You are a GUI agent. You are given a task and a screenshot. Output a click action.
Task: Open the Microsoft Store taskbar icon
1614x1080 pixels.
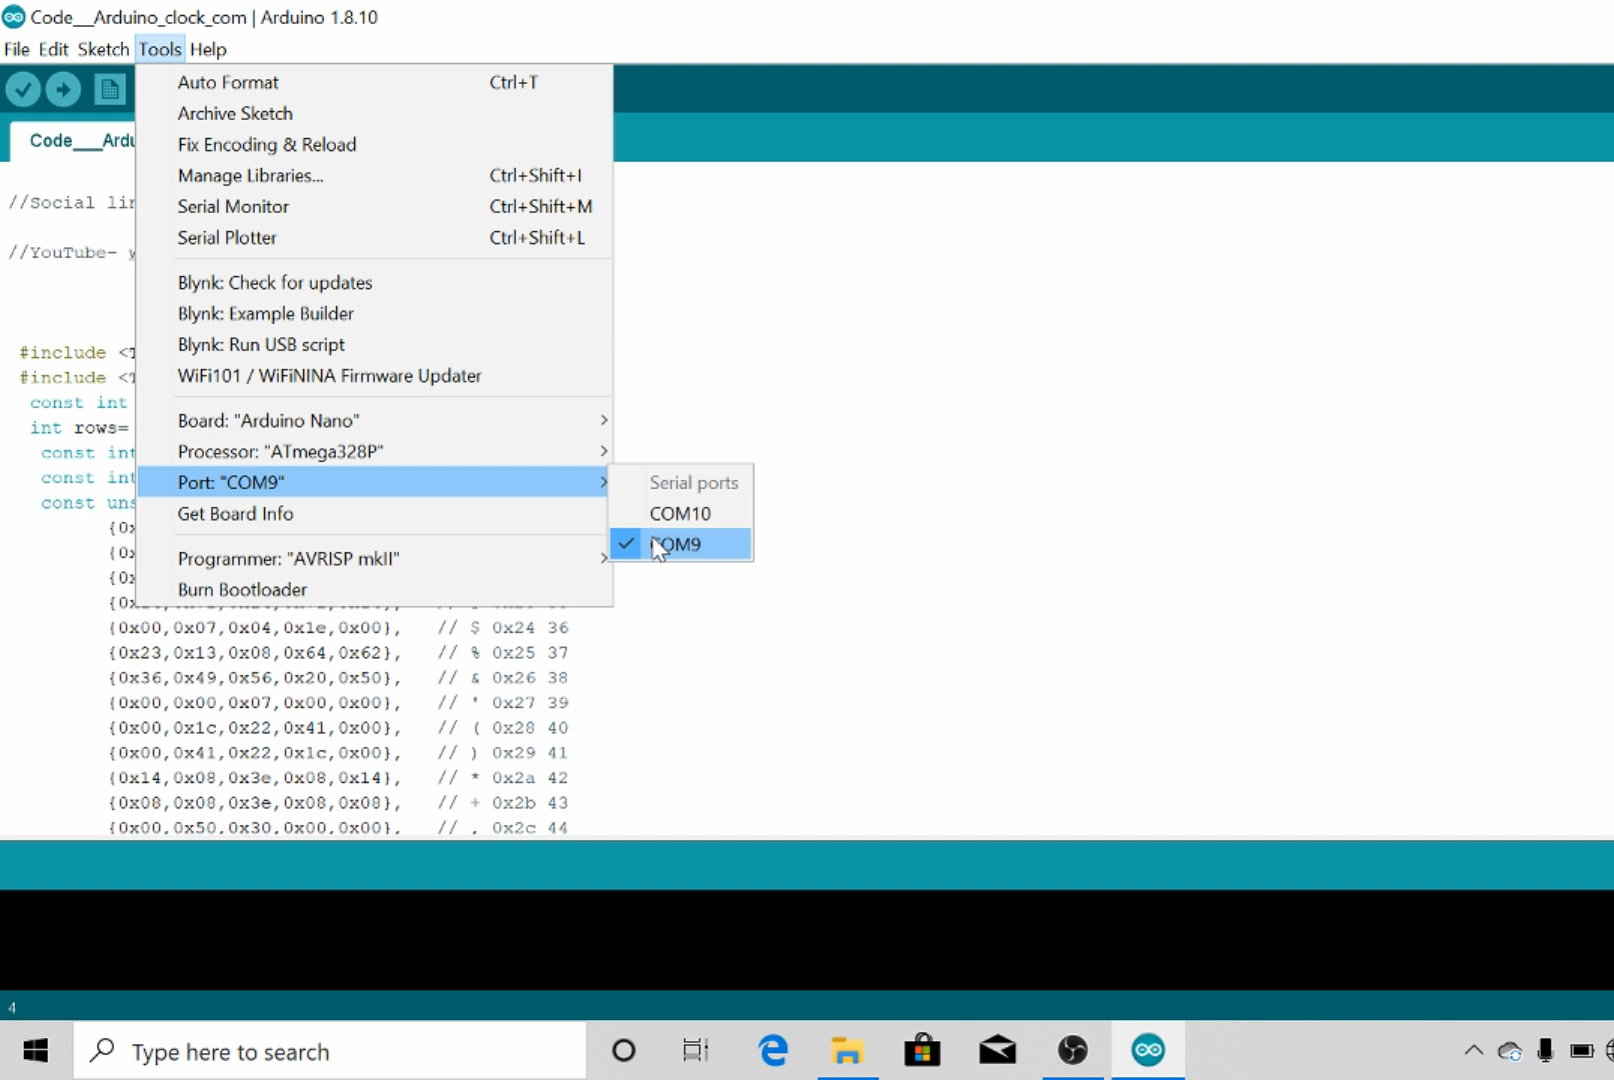[922, 1050]
